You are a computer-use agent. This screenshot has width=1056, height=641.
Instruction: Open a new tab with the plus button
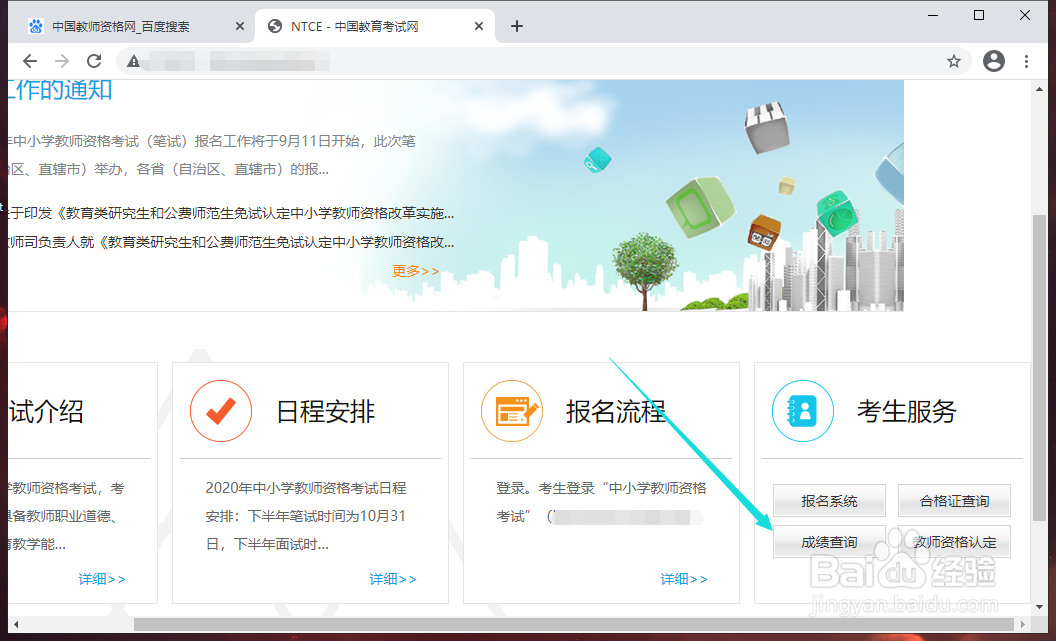point(517,26)
